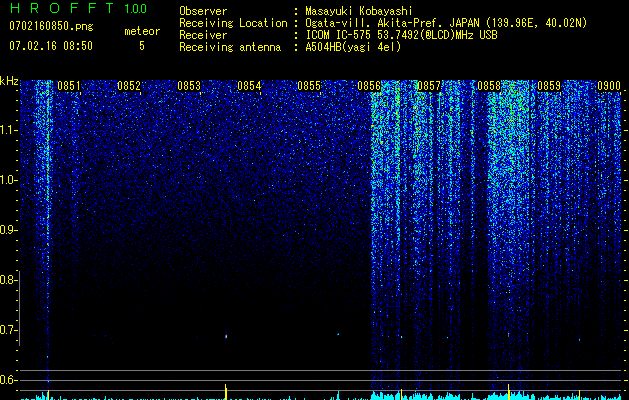Click the 'Receiving antenna' field label
This screenshot has width=629, height=400.
(x=230, y=47)
